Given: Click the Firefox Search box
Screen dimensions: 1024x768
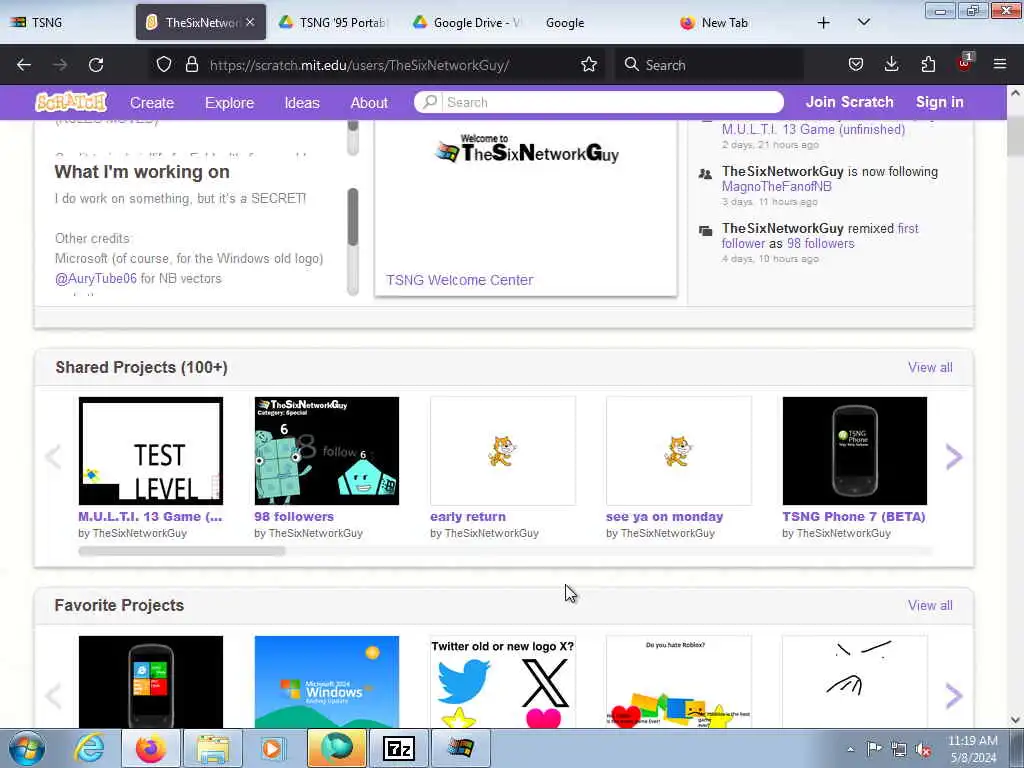Looking at the screenshot, I should 709,65.
